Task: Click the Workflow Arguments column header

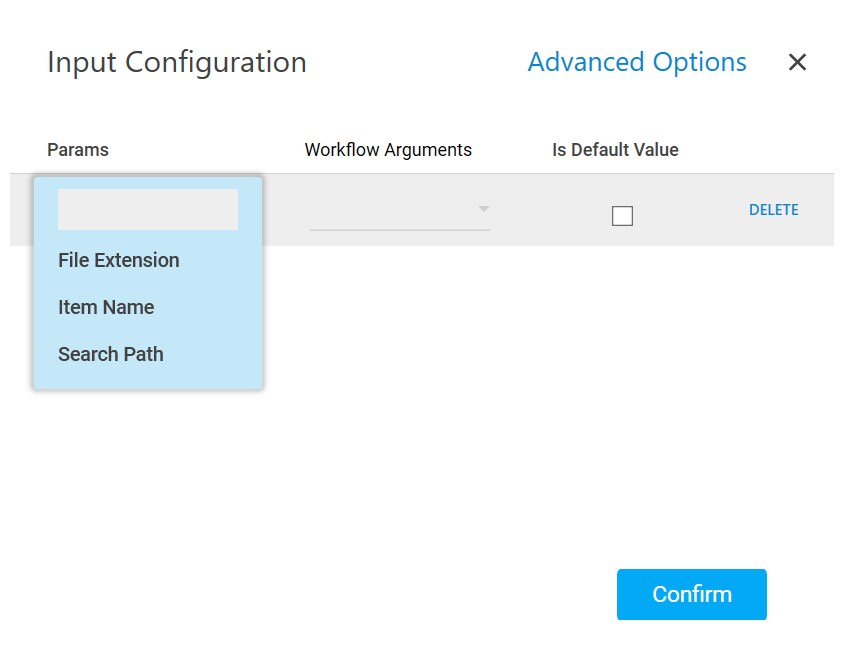Action: tap(388, 150)
